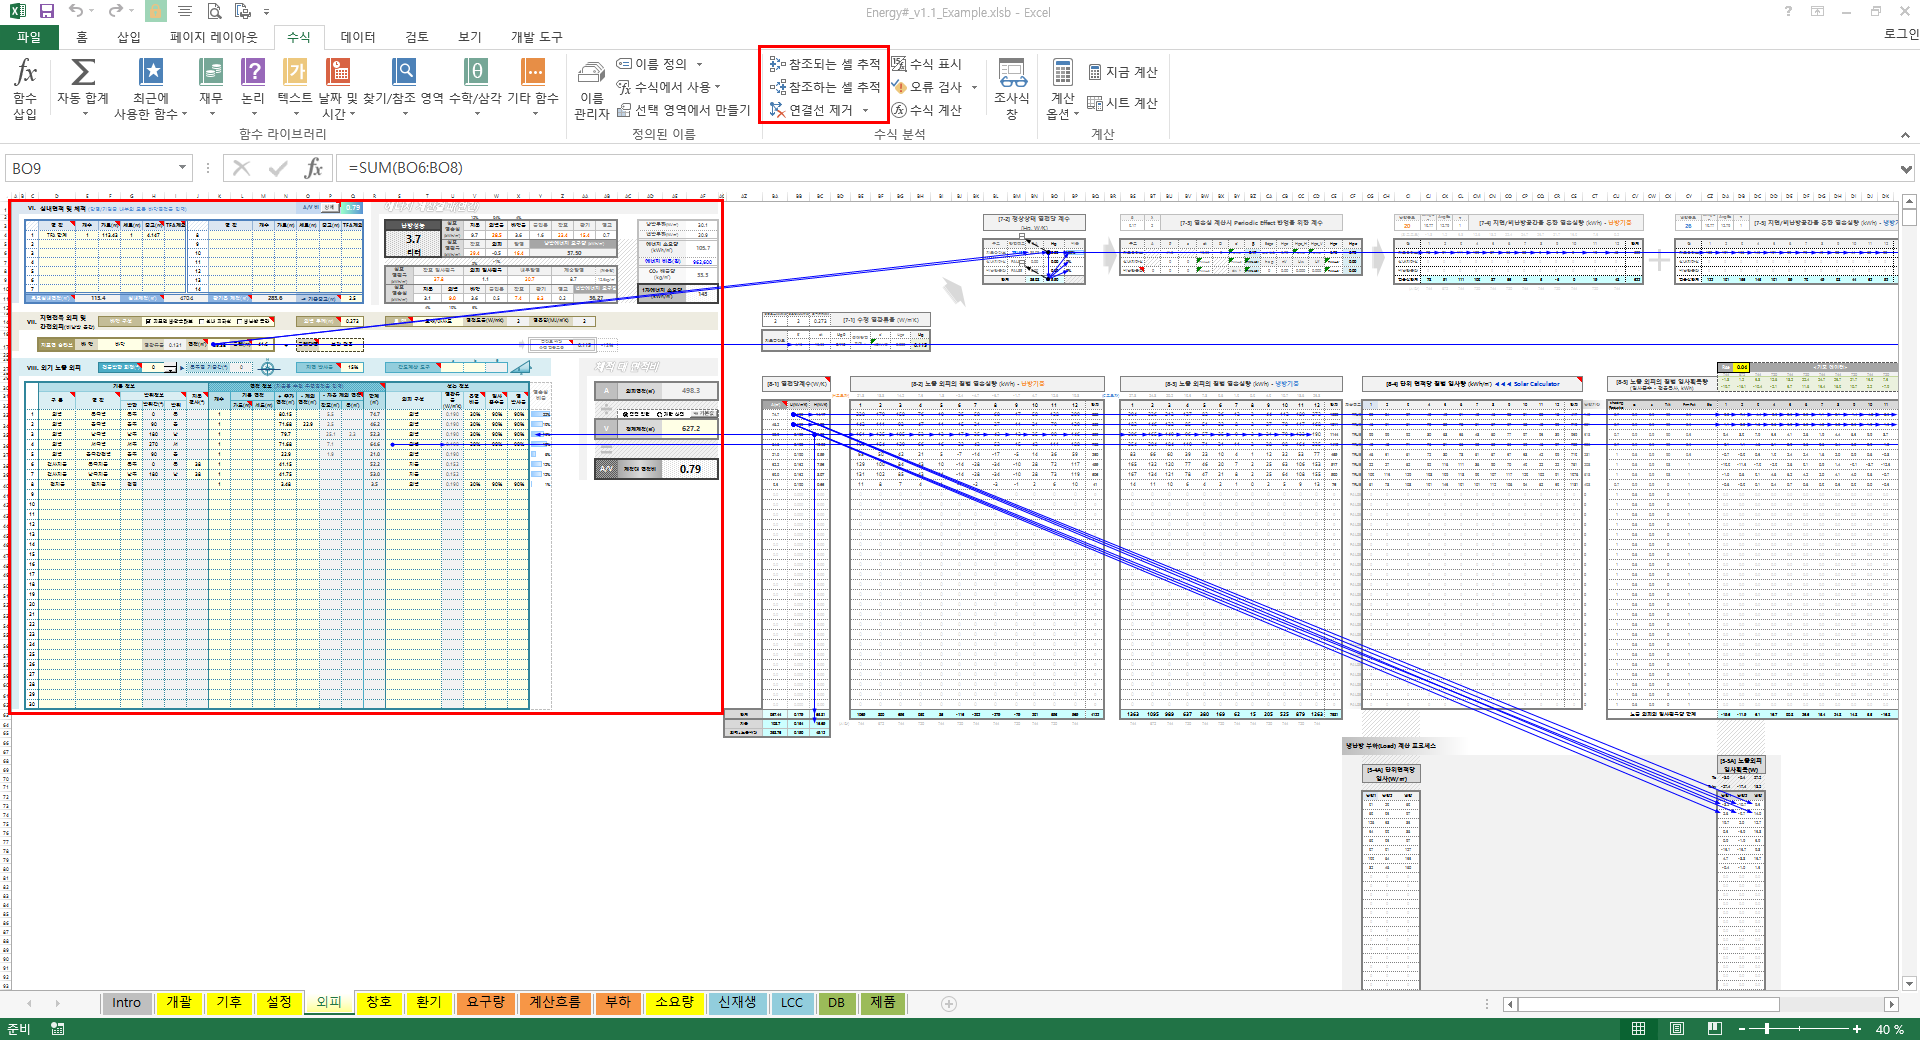The image size is (1920, 1040).
Task: Click the 자동 합계 sigma icon
Action: [x=83, y=73]
